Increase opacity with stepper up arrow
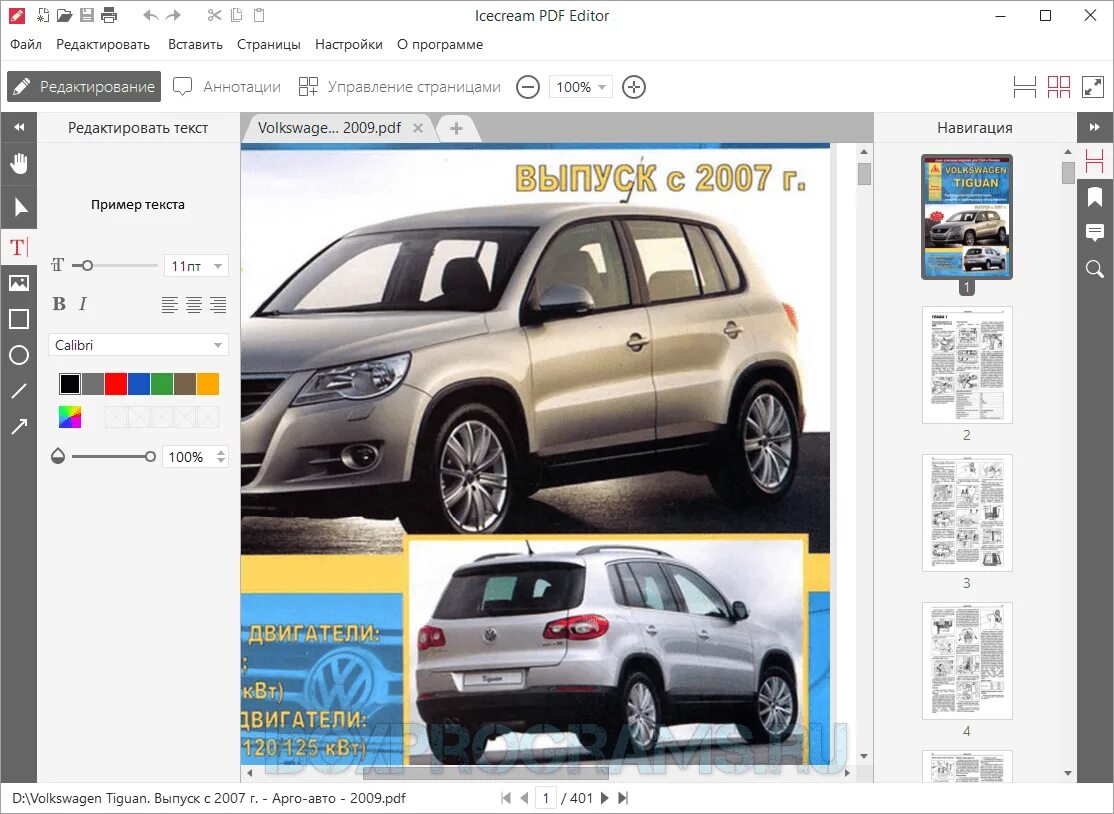The image size is (1114, 814). [x=221, y=452]
